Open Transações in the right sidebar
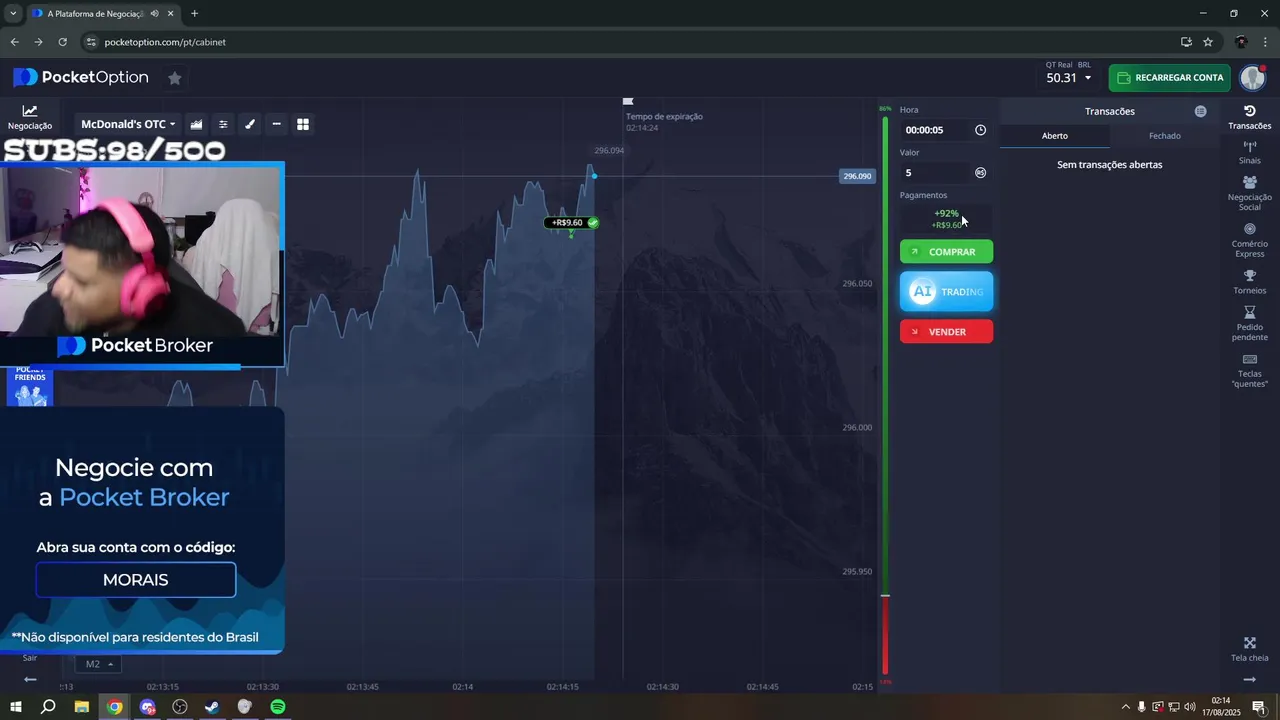1280x720 pixels. [x=1249, y=117]
